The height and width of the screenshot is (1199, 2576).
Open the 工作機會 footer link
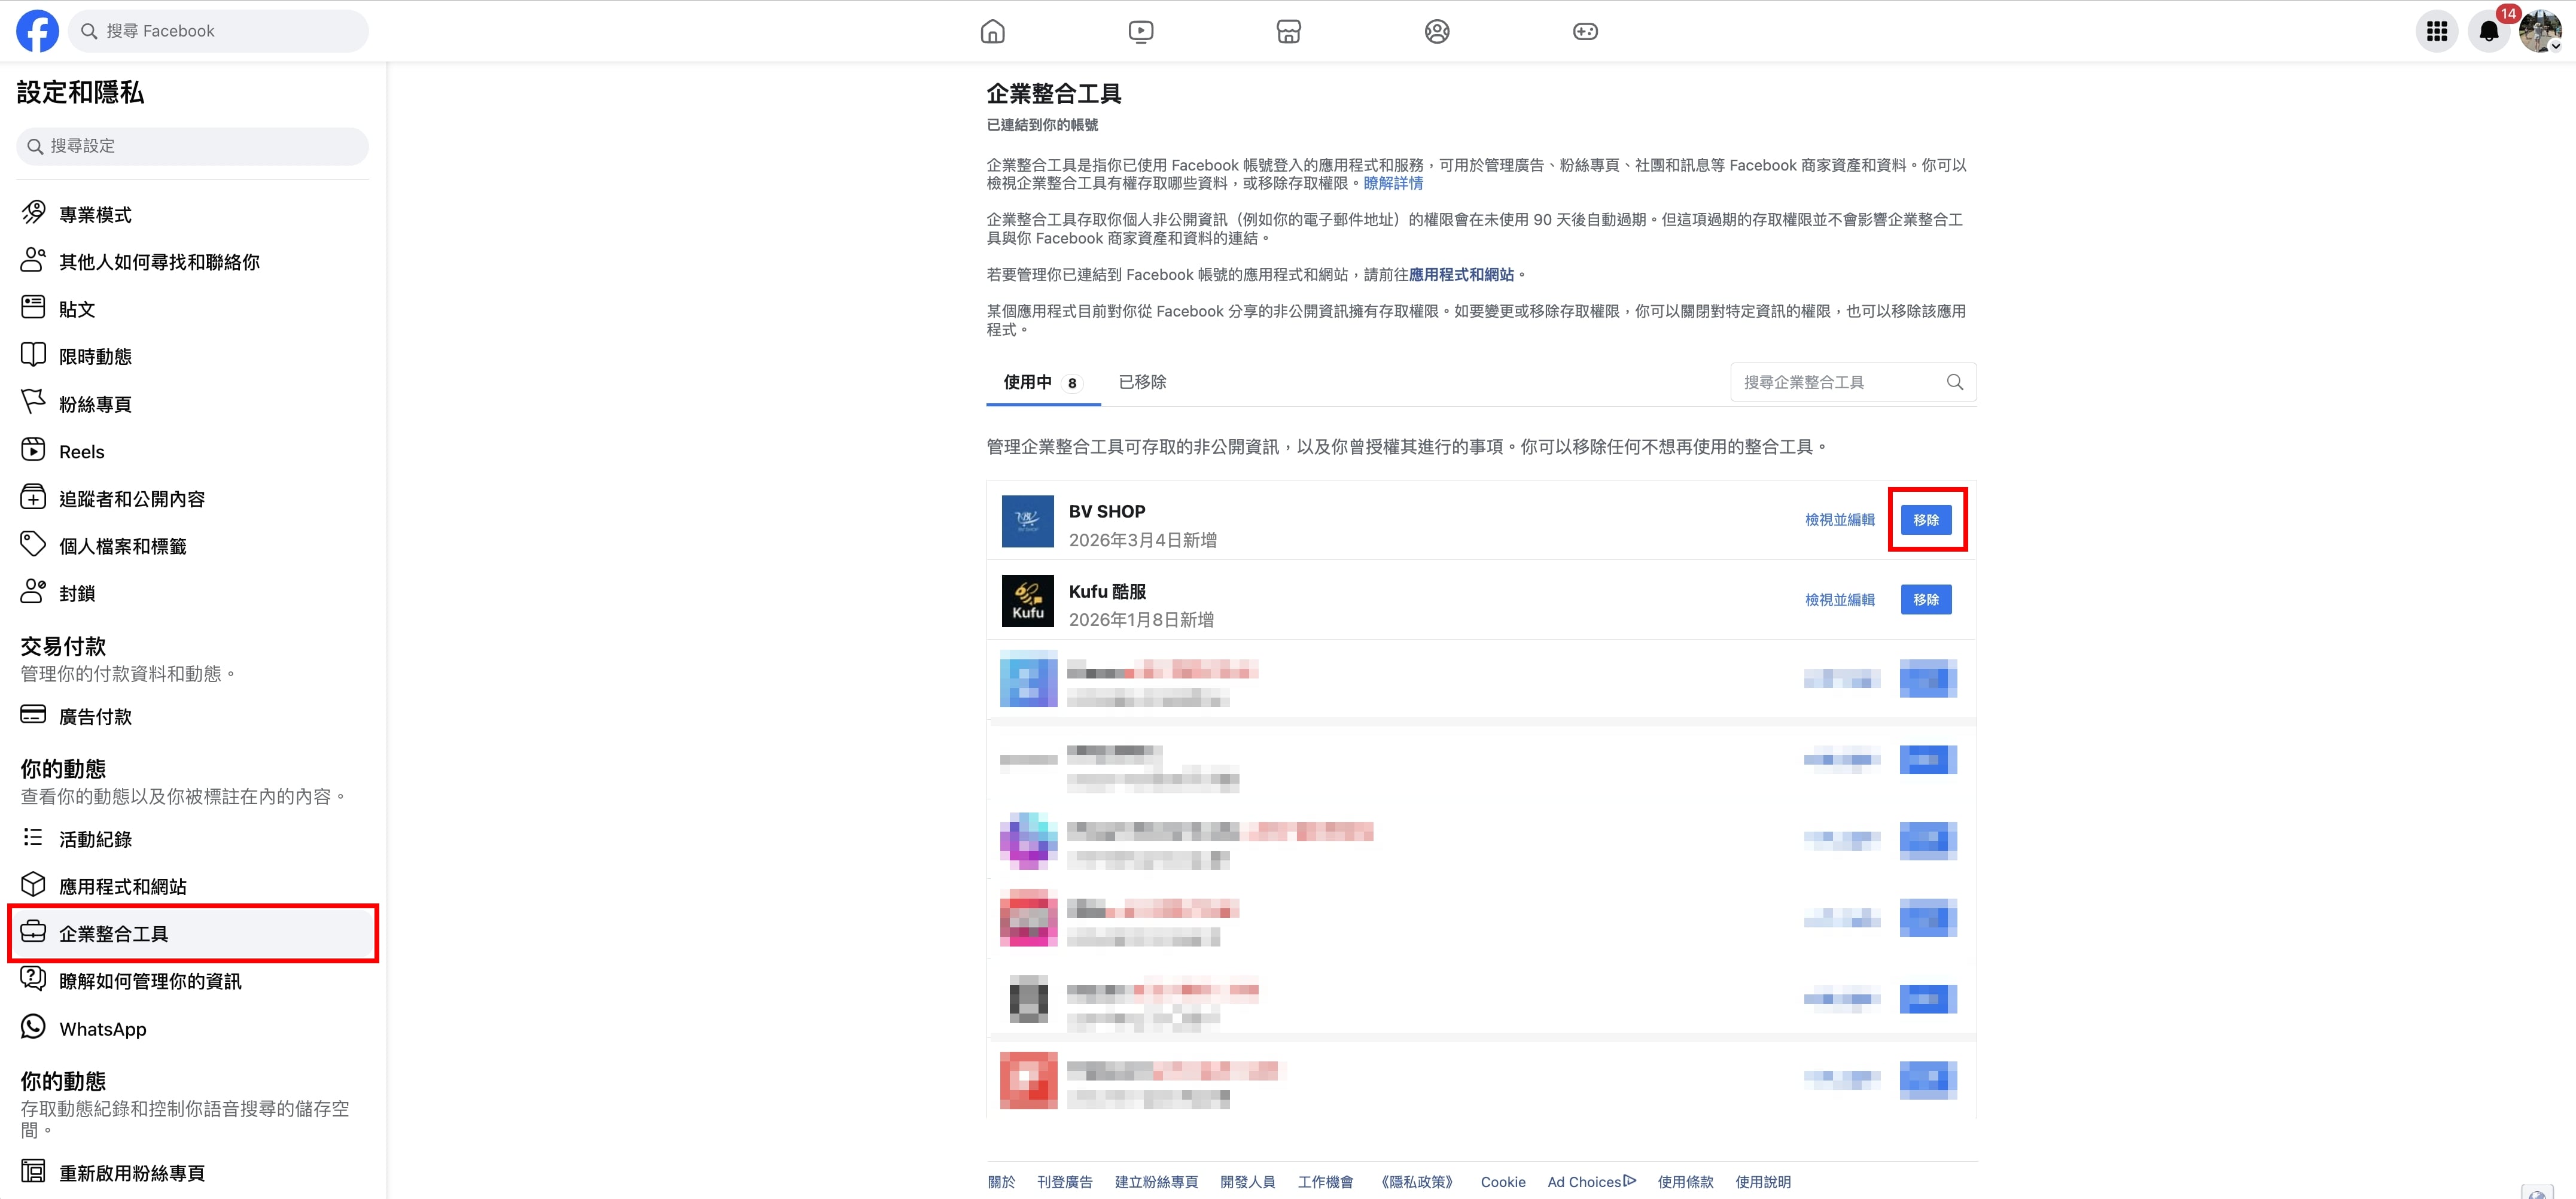pyautogui.click(x=1325, y=1182)
